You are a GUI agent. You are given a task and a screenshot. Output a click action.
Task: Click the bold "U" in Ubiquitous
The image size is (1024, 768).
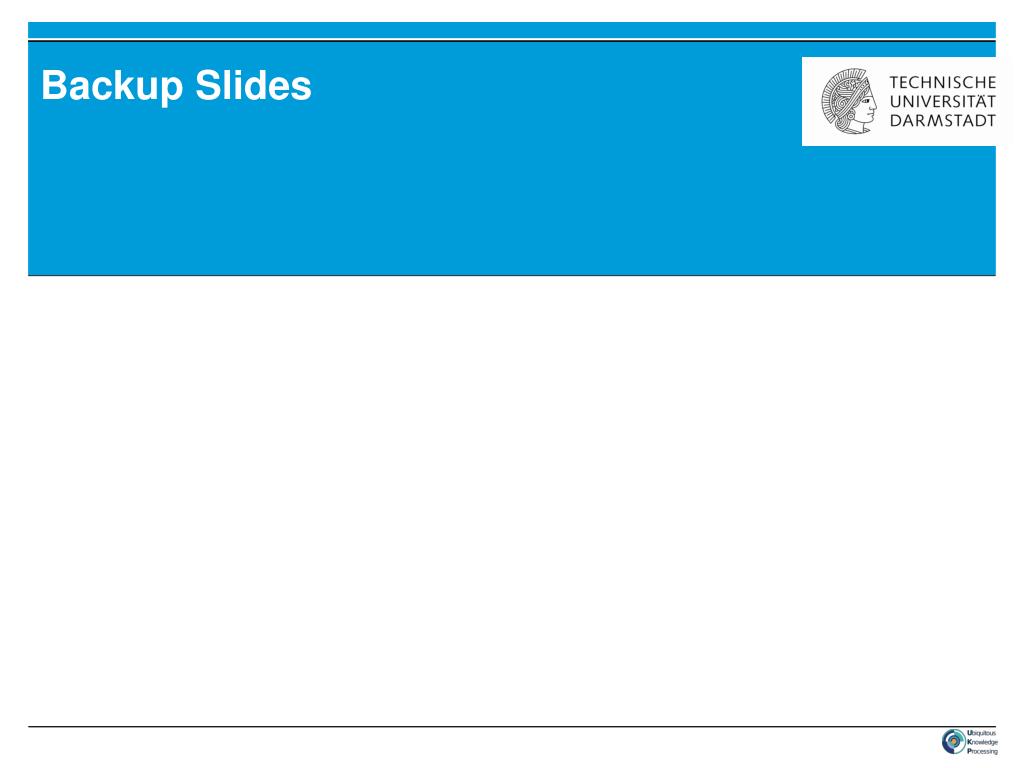point(970,733)
